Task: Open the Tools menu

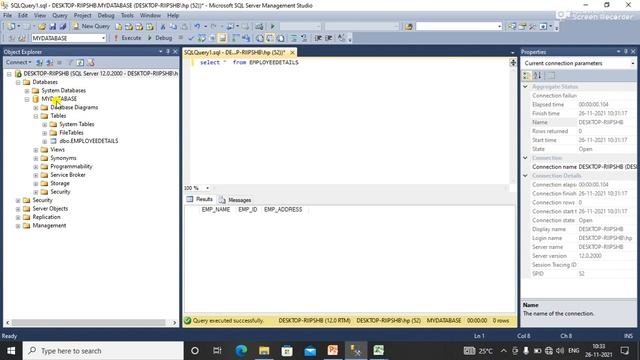Action: point(127,16)
